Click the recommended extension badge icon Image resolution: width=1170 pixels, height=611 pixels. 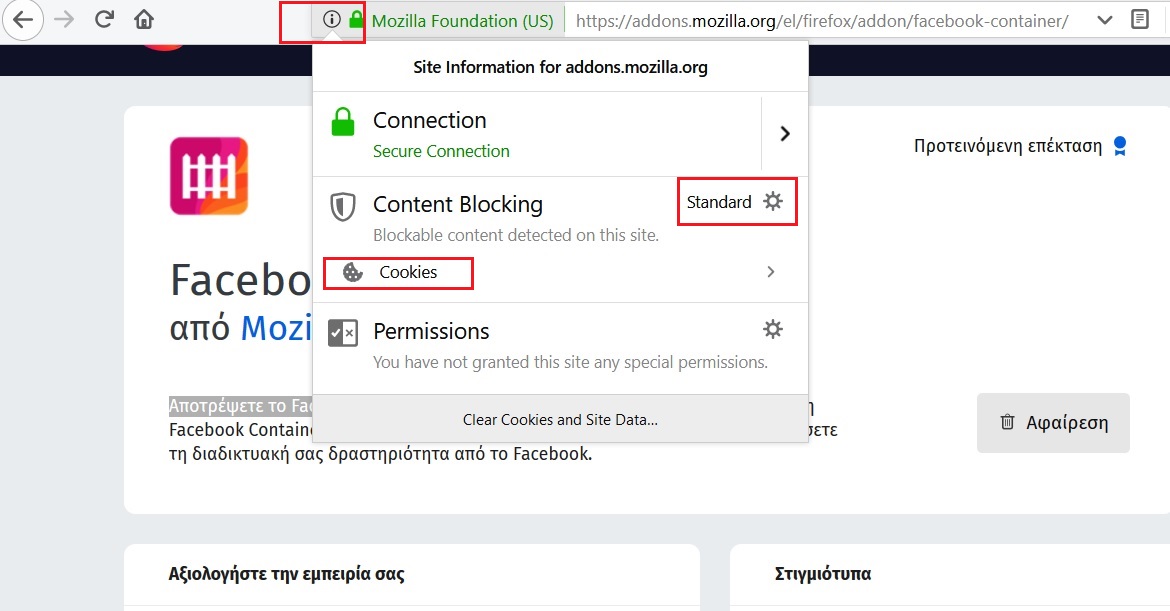(x=1119, y=145)
